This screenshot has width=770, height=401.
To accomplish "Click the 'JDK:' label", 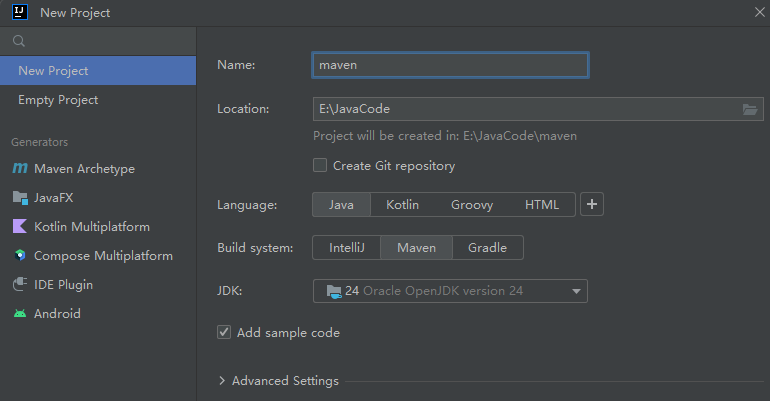I will pyautogui.click(x=229, y=291).
